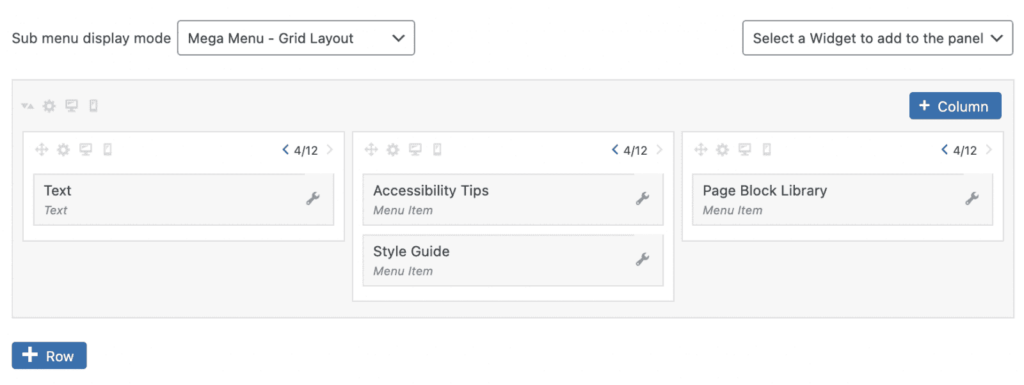Open wrench settings for Page Block Library
Viewport: 1024px width, 385px height.
pyautogui.click(x=972, y=199)
